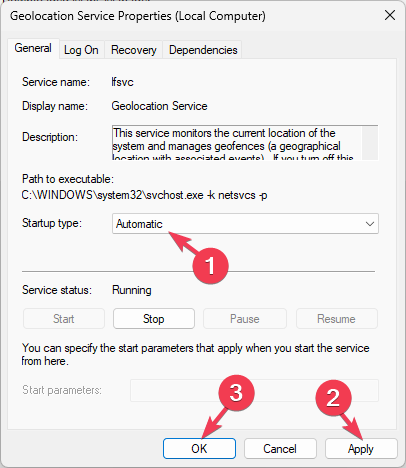Apply the startup type changes
The height and width of the screenshot is (468, 406).
pyautogui.click(x=361, y=449)
